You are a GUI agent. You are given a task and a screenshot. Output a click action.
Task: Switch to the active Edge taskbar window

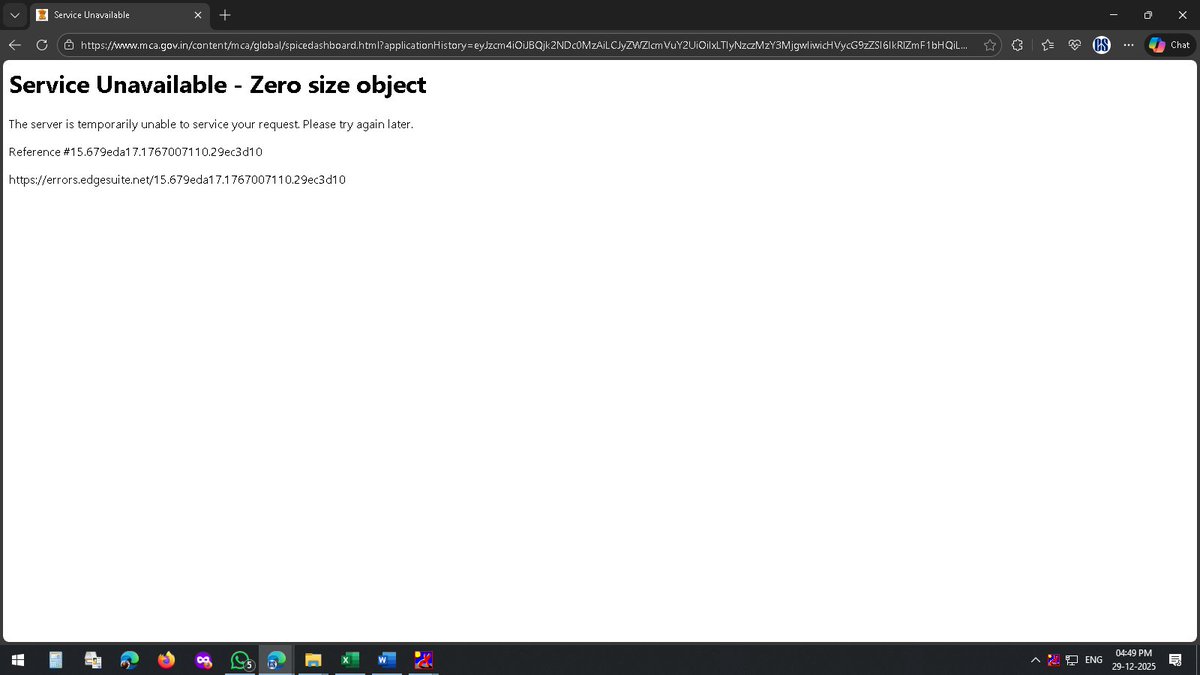click(x=276, y=660)
